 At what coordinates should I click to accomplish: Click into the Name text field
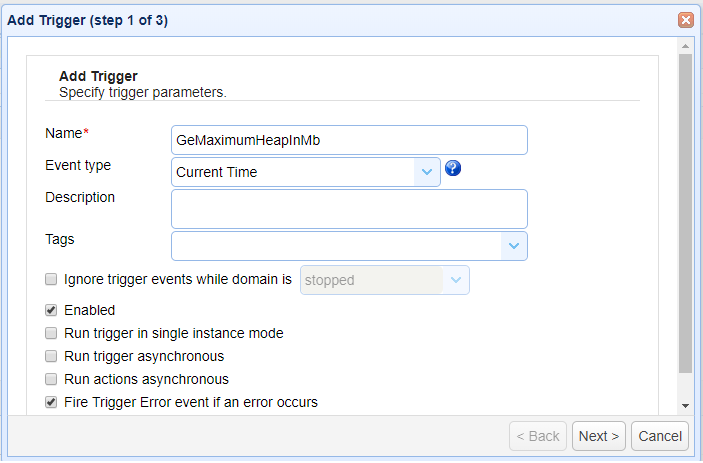coord(349,140)
